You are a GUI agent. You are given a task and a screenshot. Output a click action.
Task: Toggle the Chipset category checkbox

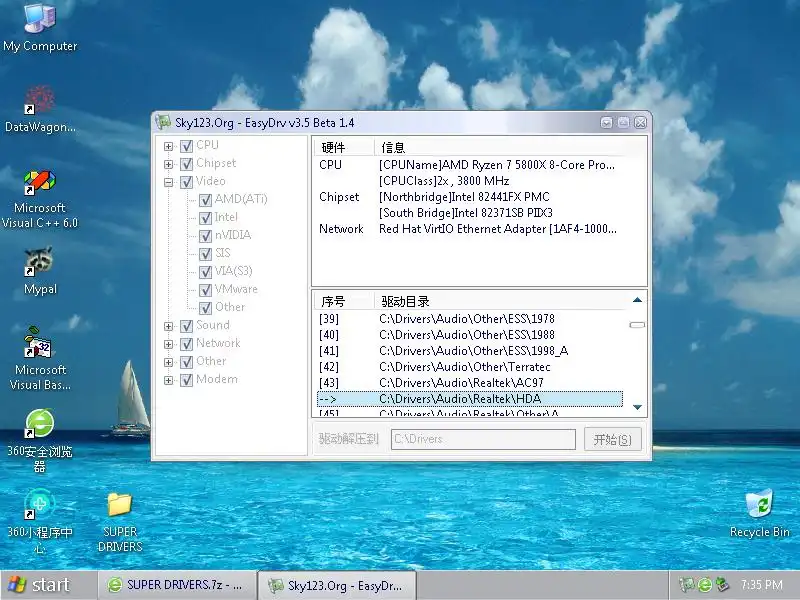tap(187, 164)
